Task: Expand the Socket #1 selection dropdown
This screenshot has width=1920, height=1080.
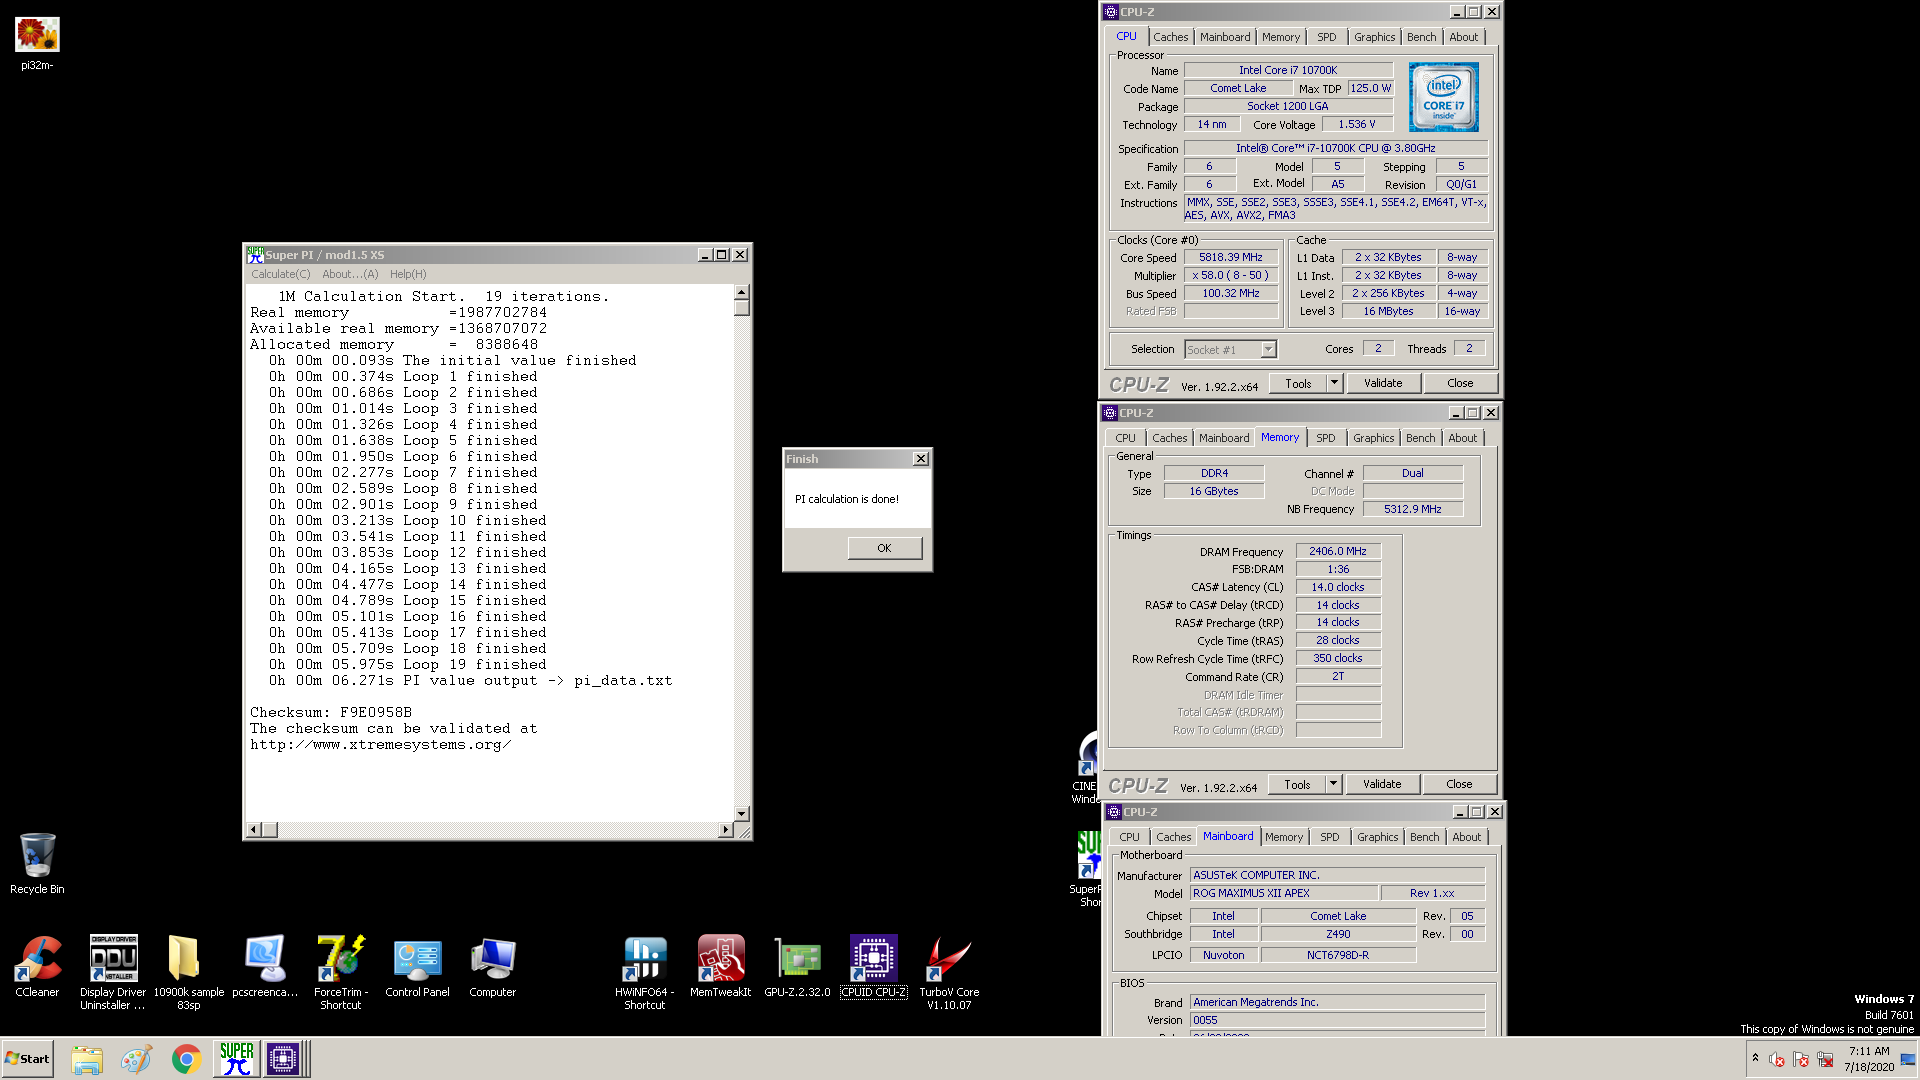Action: pos(1268,349)
